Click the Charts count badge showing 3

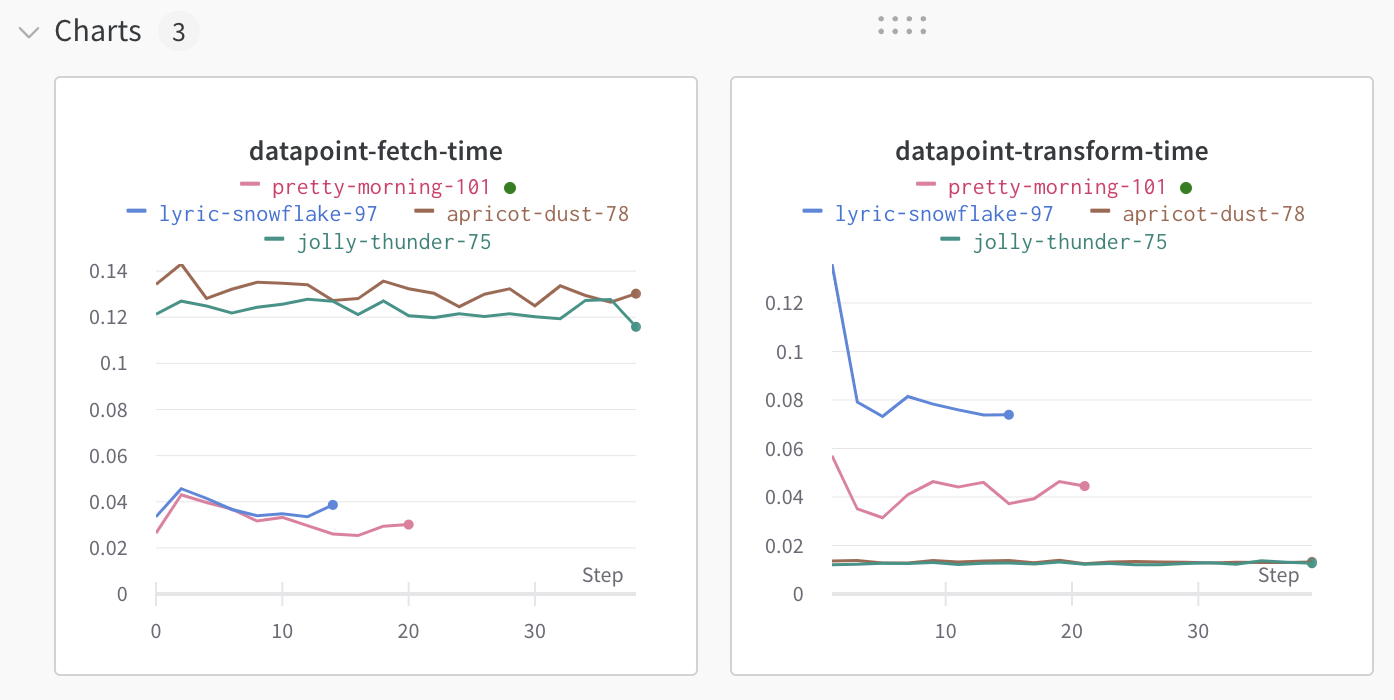click(178, 32)
